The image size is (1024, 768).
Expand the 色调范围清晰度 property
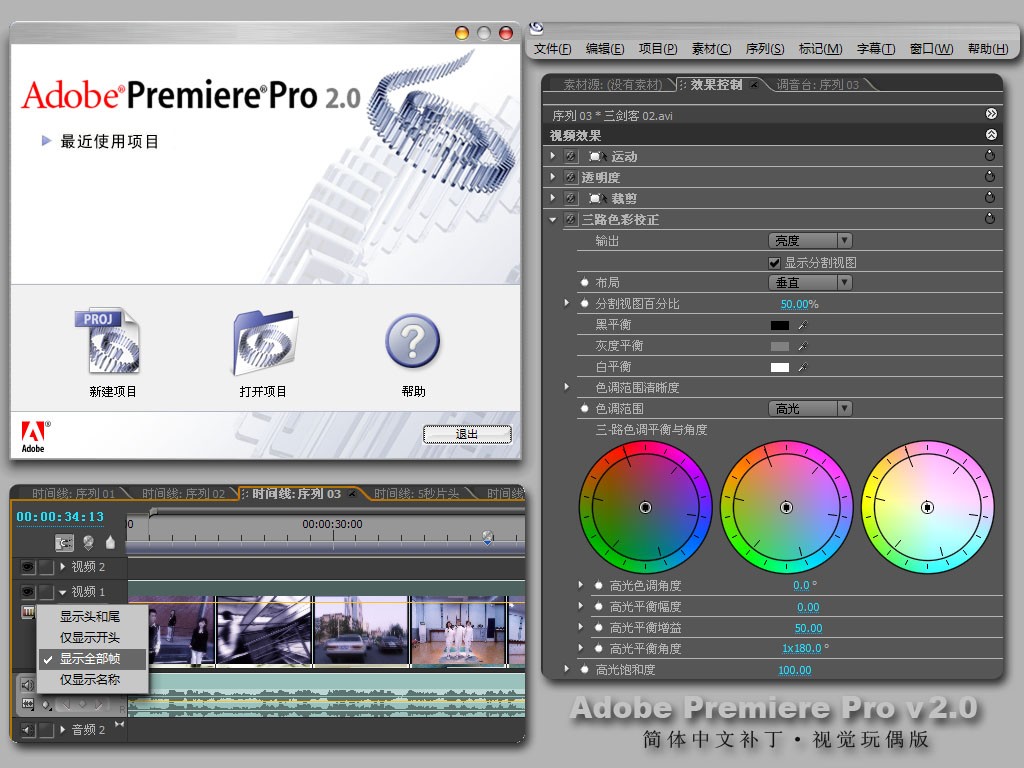pos(566,387)
